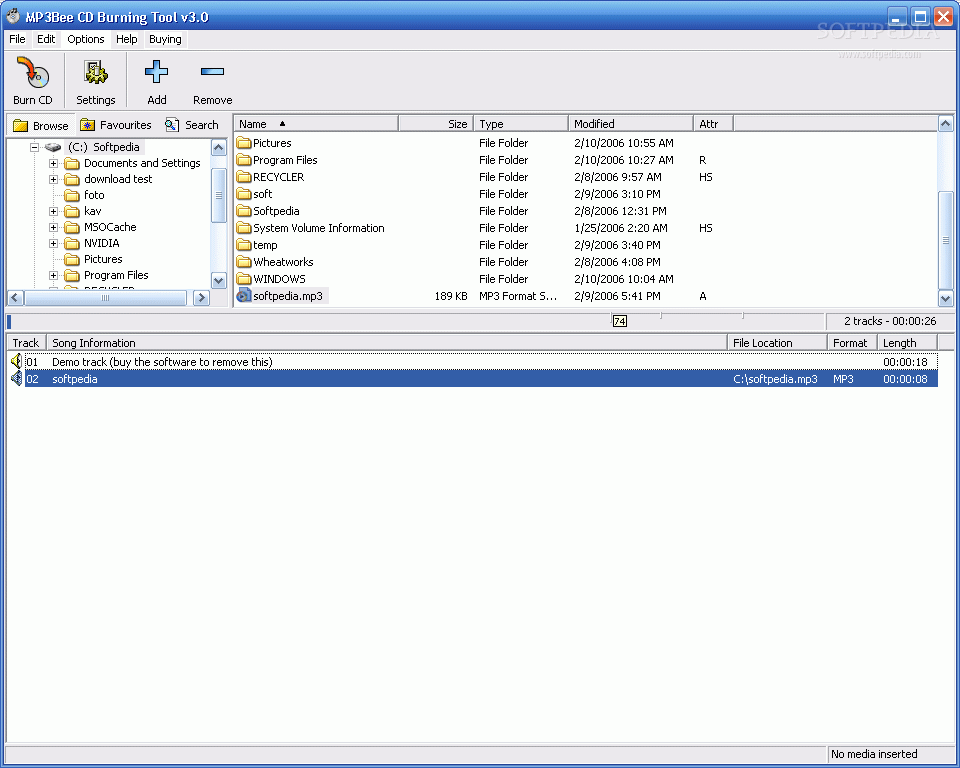Click the Add plus icon

tap(156, 72)
